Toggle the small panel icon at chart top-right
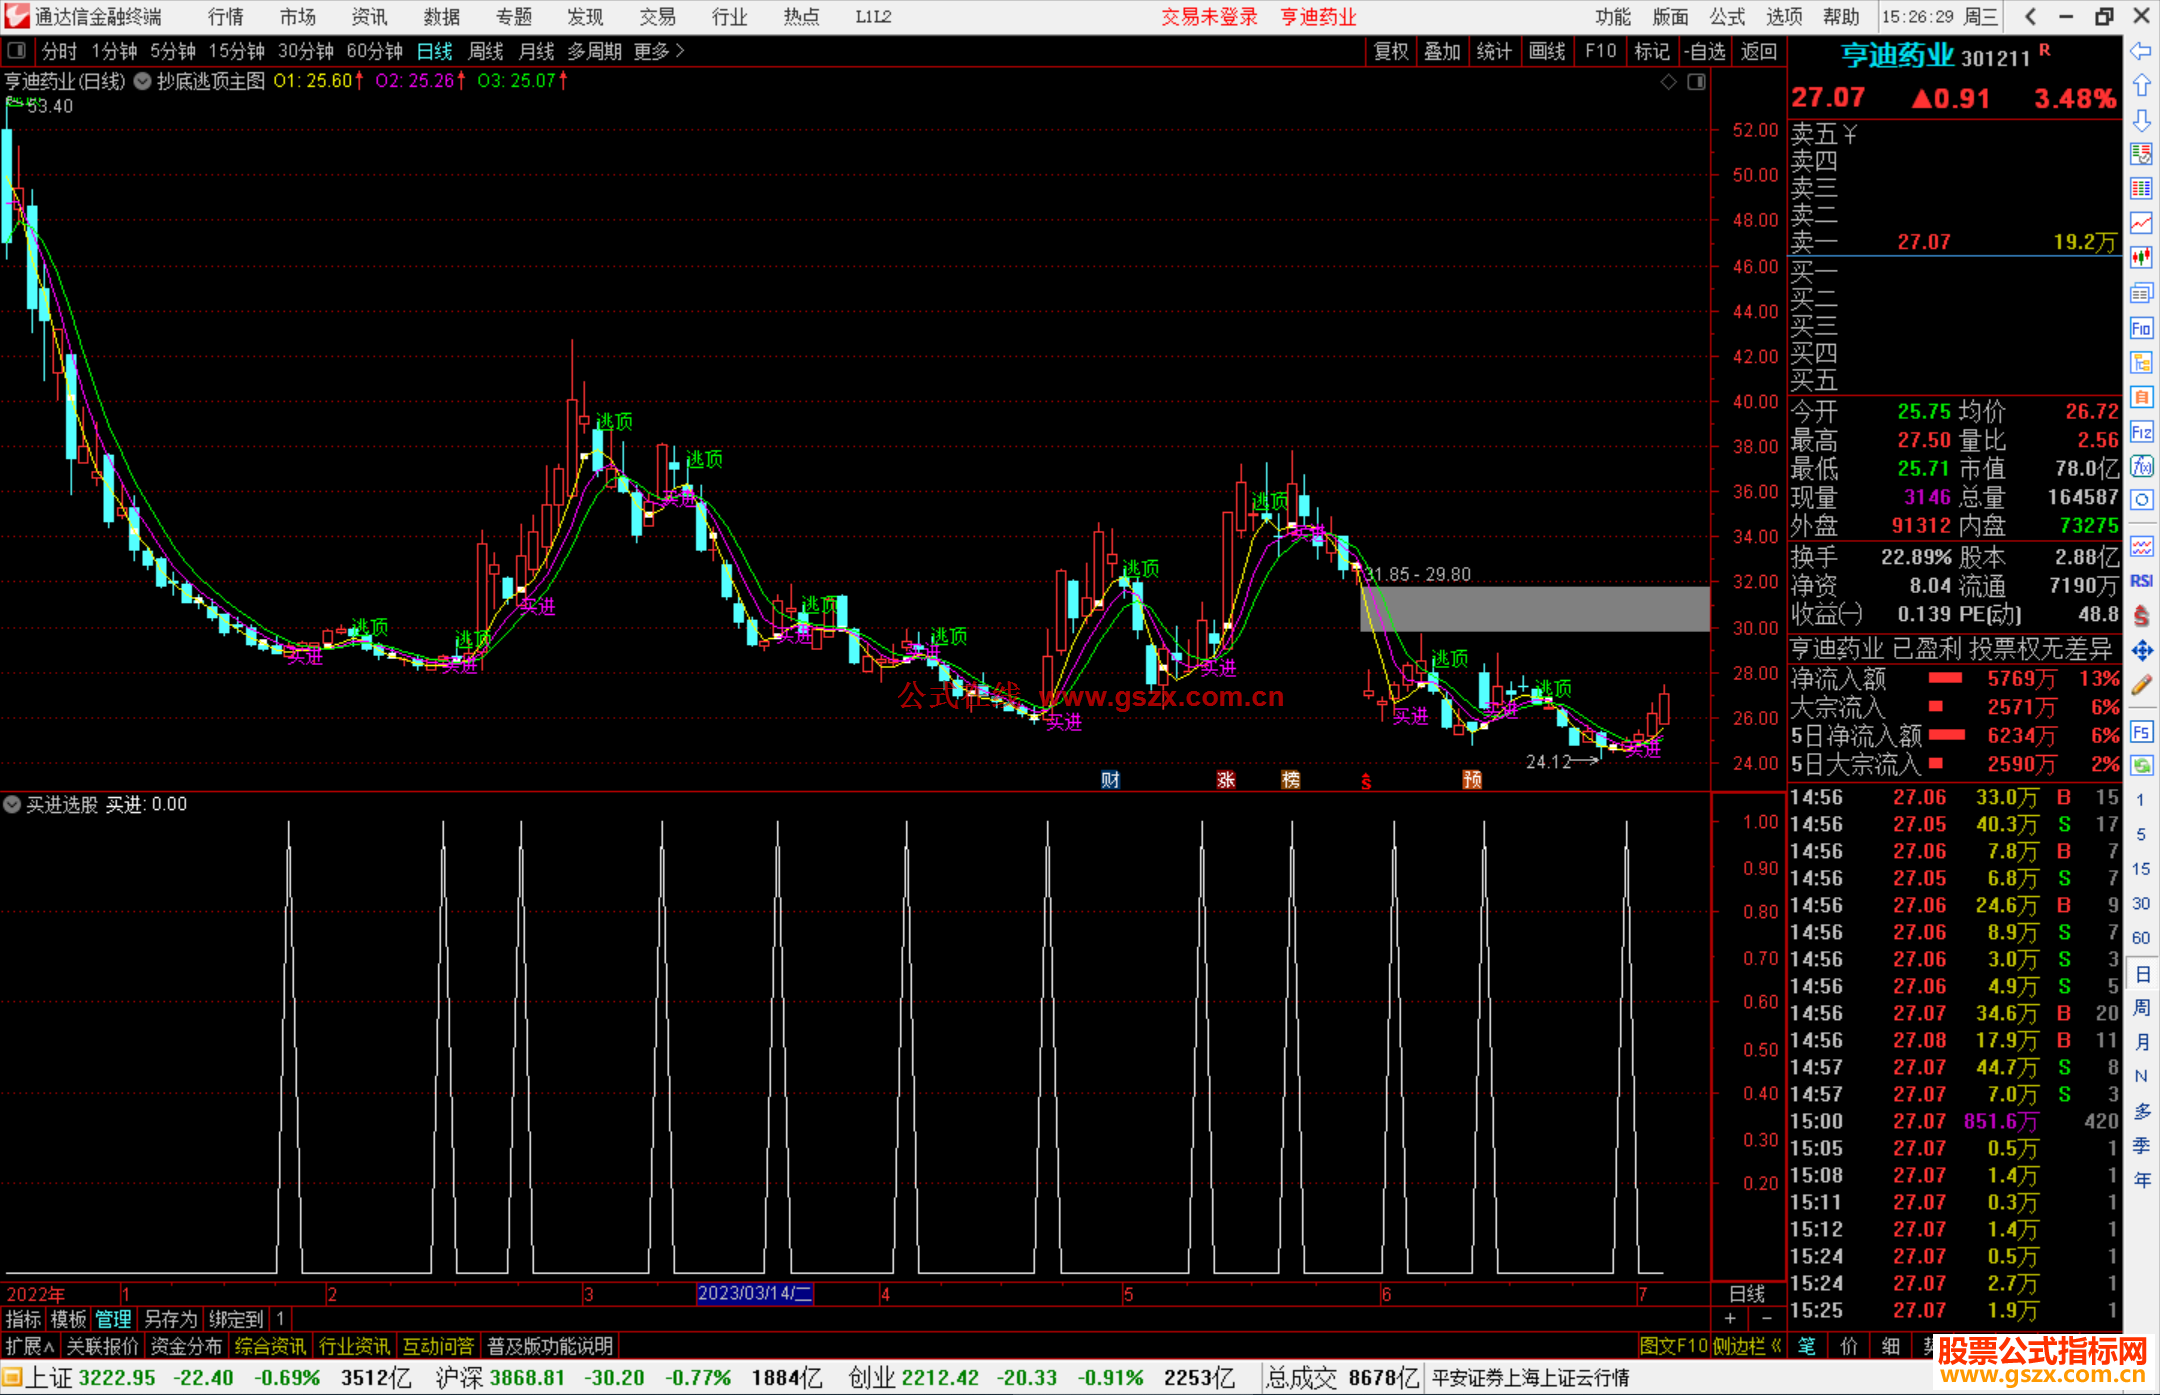Image resolution: width=2160 pixels, height=1395 pixels. (1696, 82)
